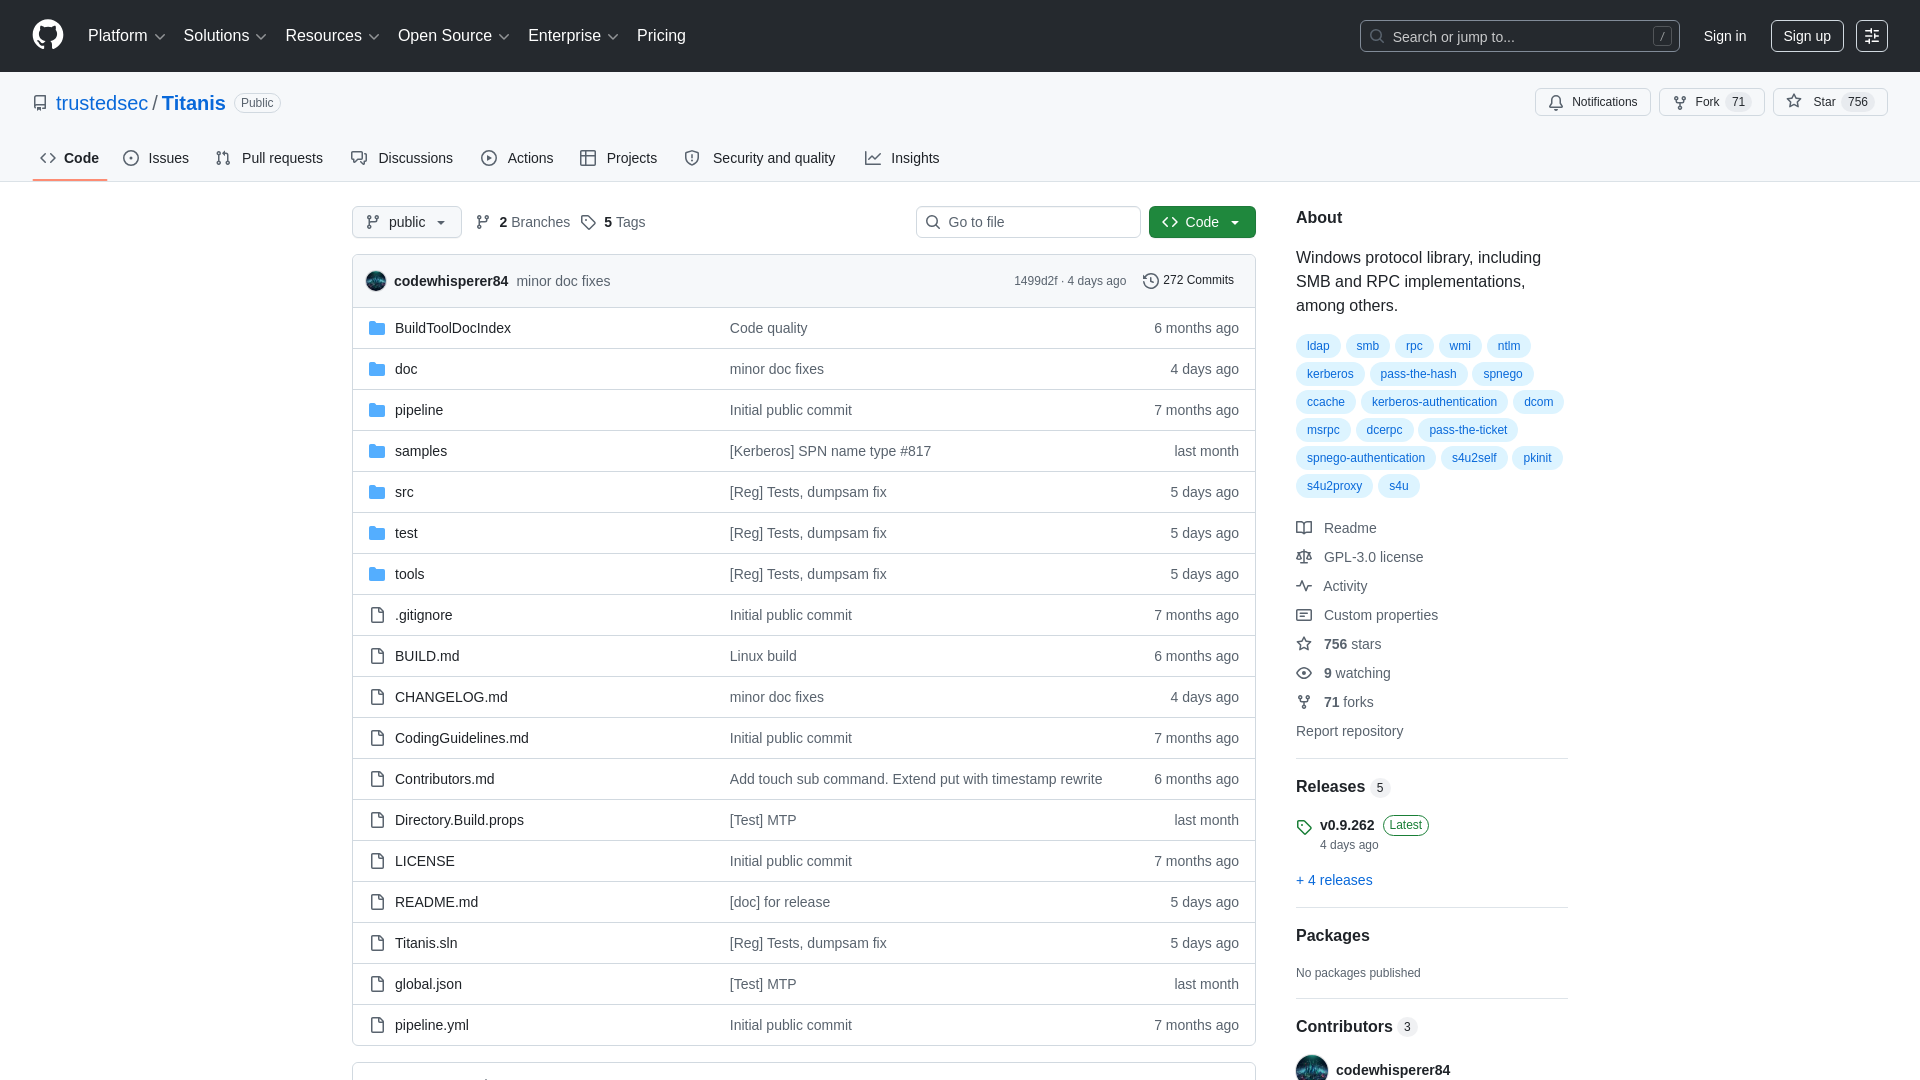The width and height of the screenshot is (1920, 1080).
Task: Open the Resources dropdown
Action: pyautogui.click(x=332, y=36)
